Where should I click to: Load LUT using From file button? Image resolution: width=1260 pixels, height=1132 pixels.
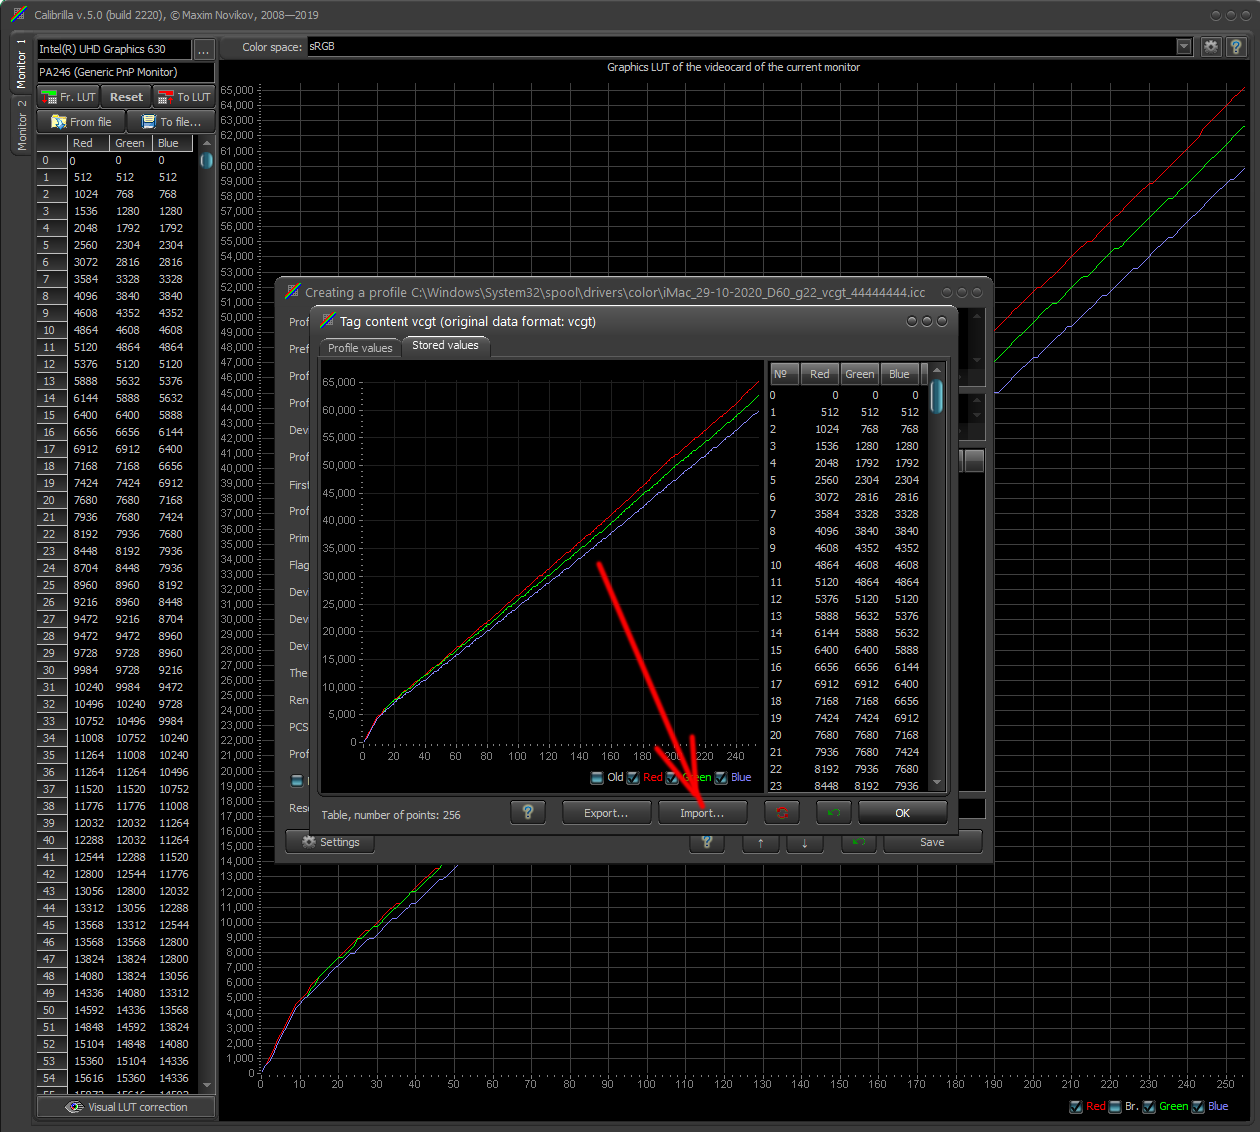pyautogui.click(x=81, y=122)
